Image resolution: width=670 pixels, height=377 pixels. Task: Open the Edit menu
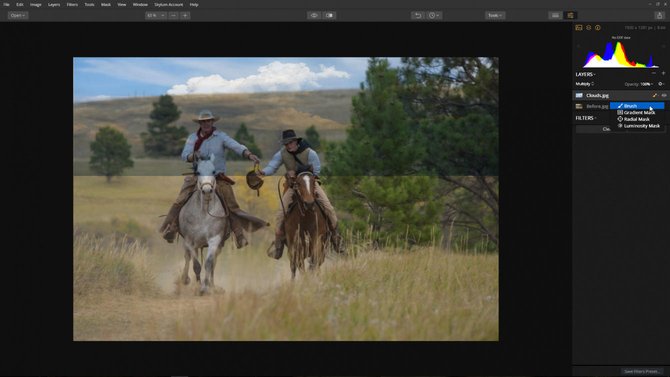click(x=20, y=4)
